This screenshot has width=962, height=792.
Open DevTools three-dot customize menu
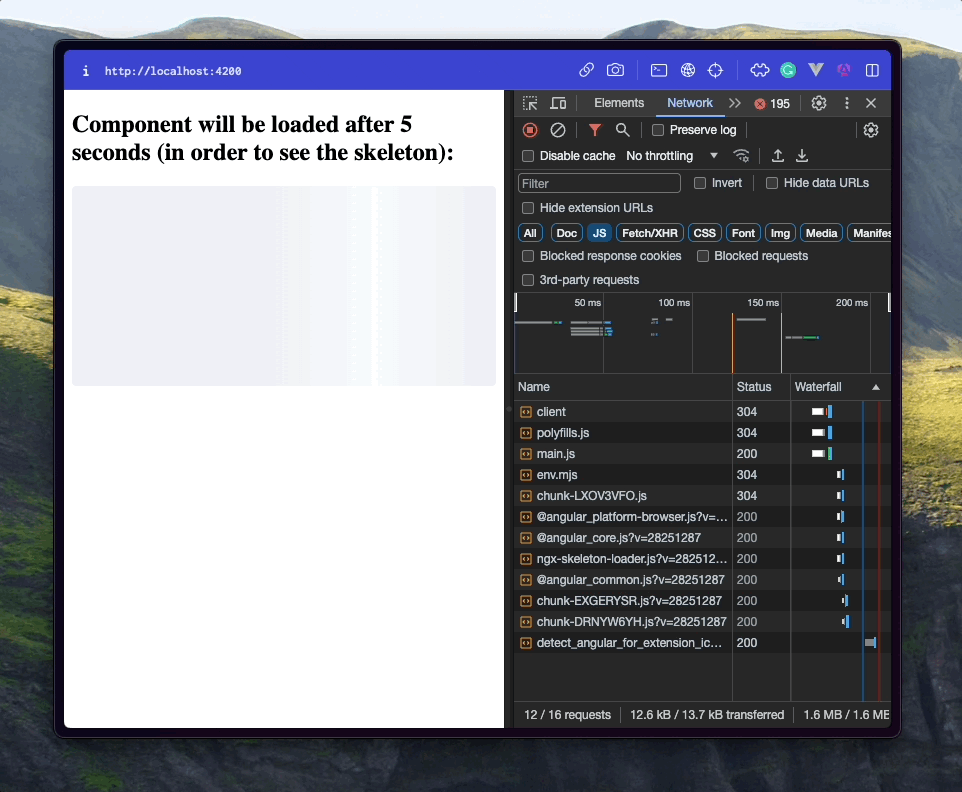pyautogui.click(x=847, y=103)
